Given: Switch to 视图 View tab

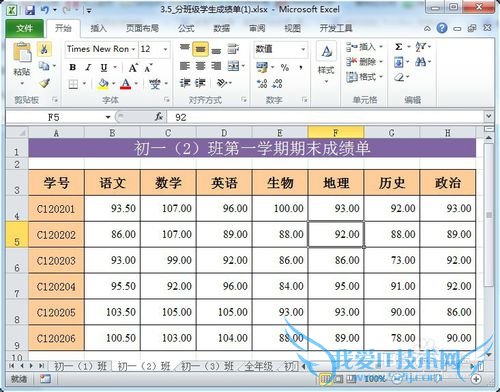Looking at the screenshot, I should (292, 28).
